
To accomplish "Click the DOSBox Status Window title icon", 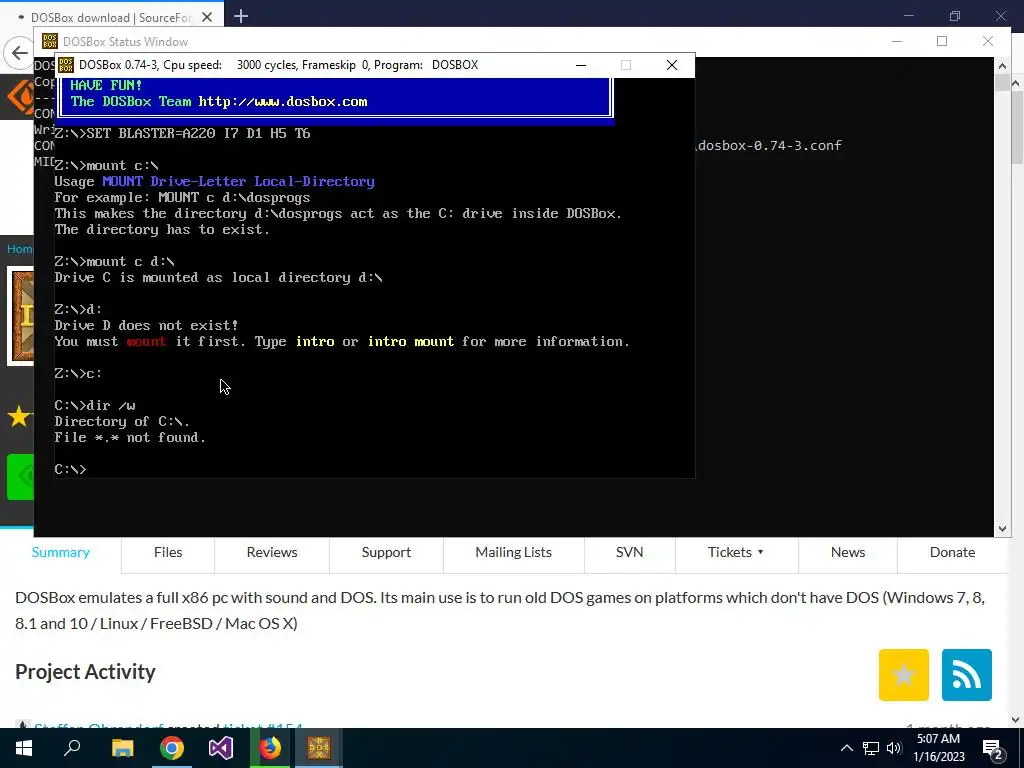I will [x=50, y=41].
